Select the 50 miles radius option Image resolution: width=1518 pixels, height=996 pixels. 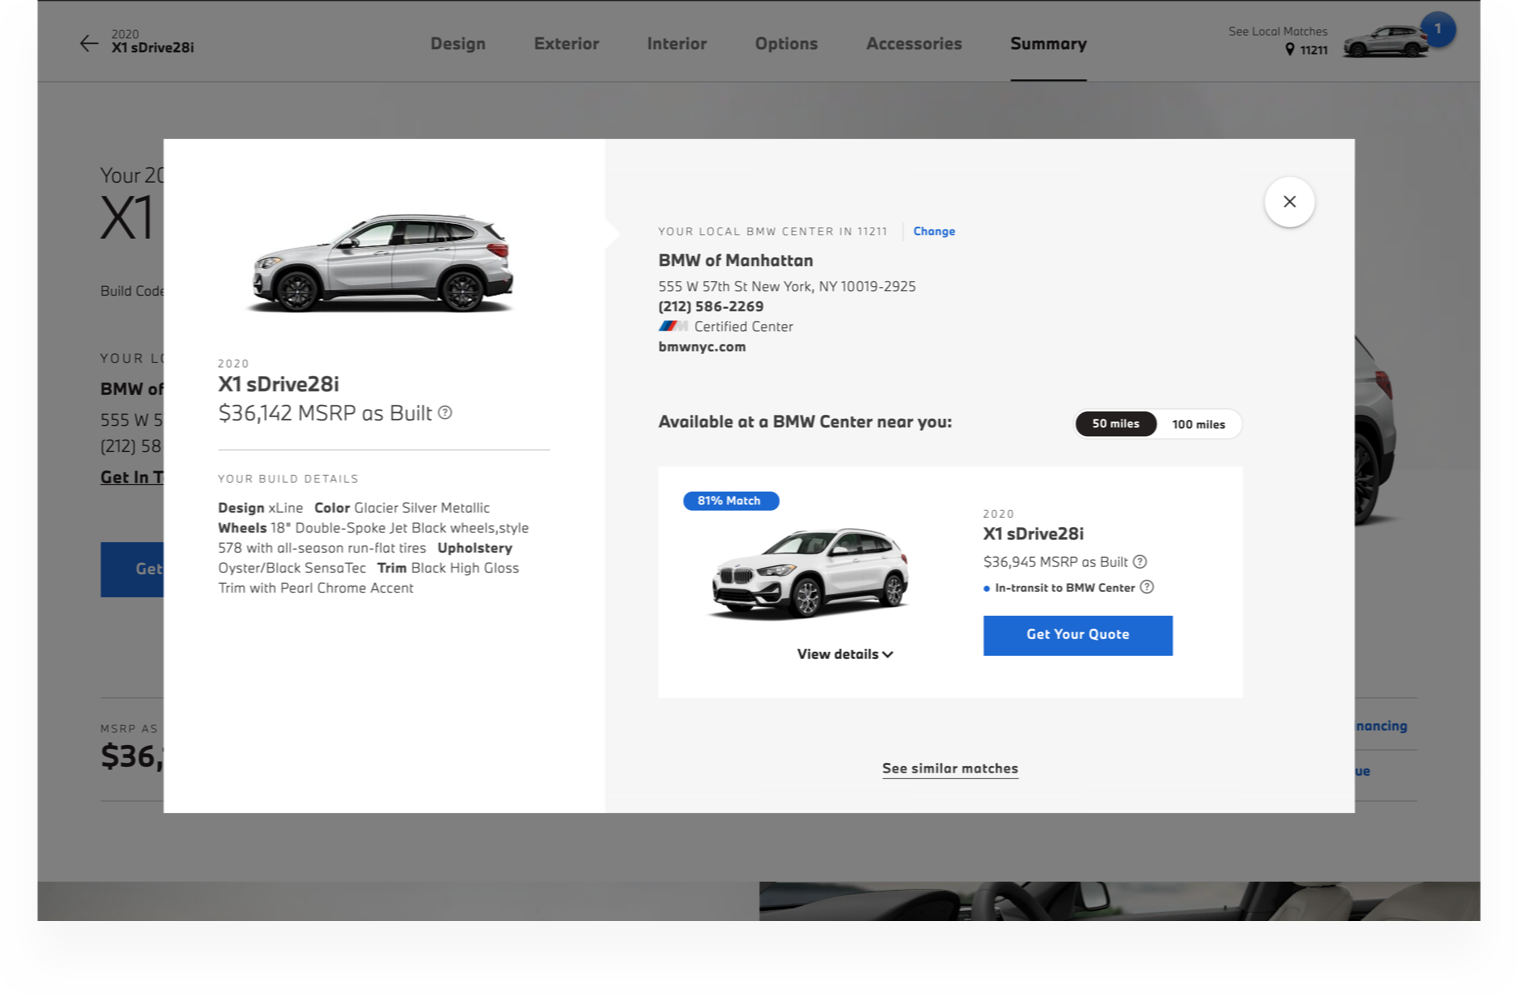coord(1115,424)
